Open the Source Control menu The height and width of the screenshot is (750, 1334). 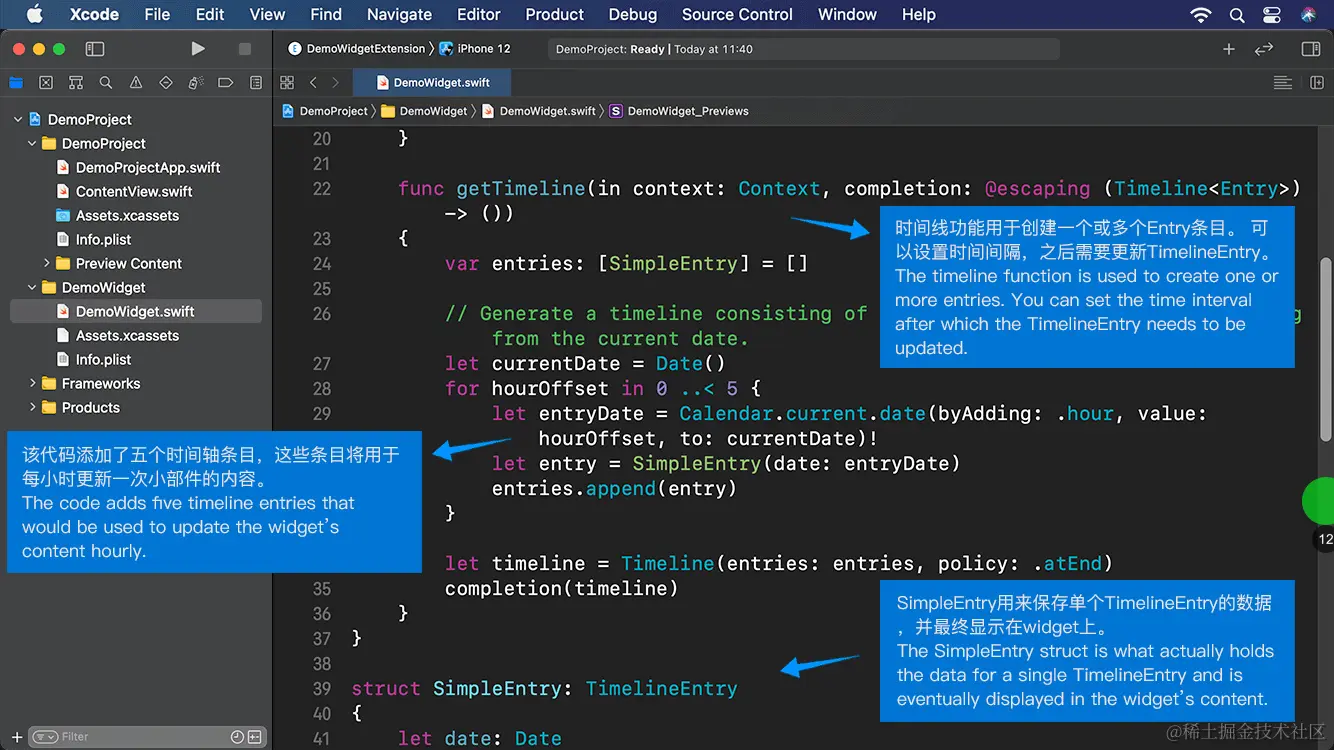pyautogui.click(x=737, y=14)
